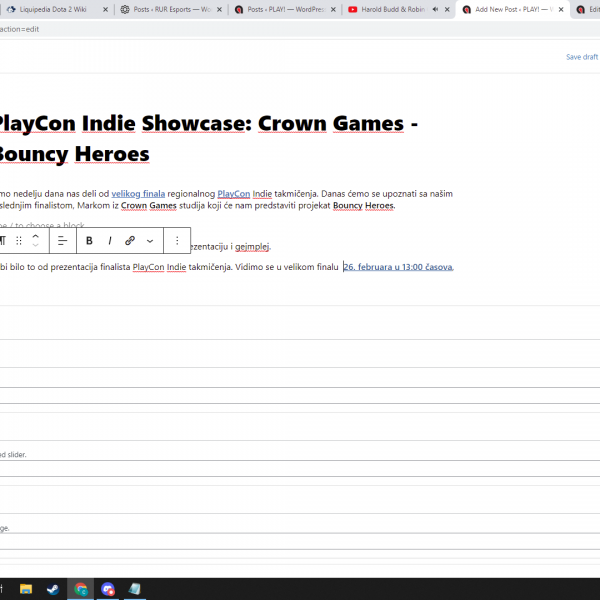Toggle bold formatting in block toolbar
Screen dimensions: 600x600
pyautogui.click(x=89, y=240)
